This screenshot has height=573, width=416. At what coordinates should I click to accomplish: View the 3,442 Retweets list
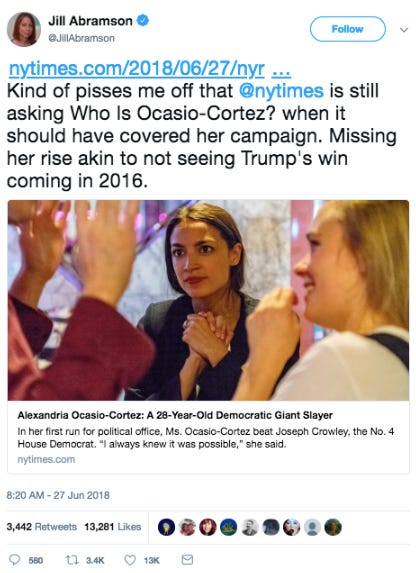[x=42, y=527]
